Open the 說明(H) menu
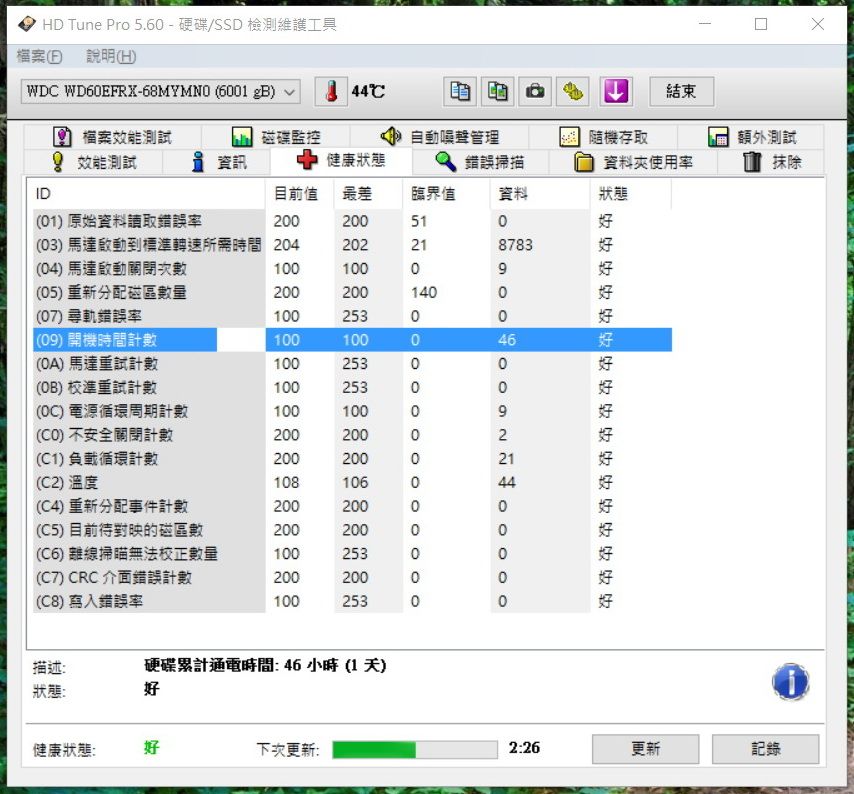The height and width of the screenshot is (794, 854). pyautogui.click(x=111, y=56)
